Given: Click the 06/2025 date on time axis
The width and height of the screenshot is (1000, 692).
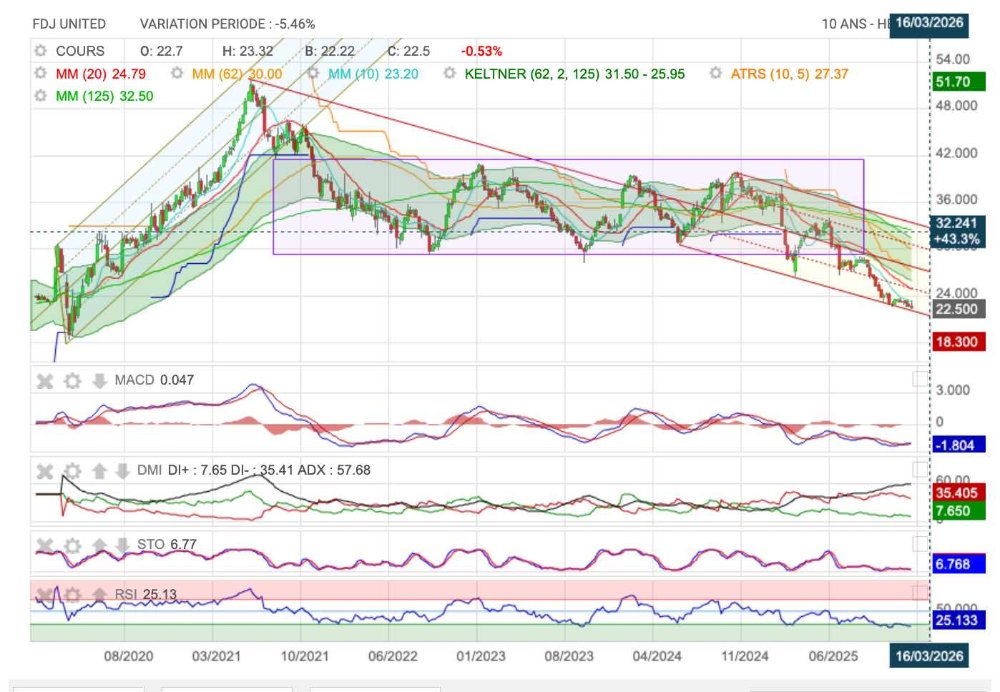Looking at the screenshot, I should [x=833, y=656].
